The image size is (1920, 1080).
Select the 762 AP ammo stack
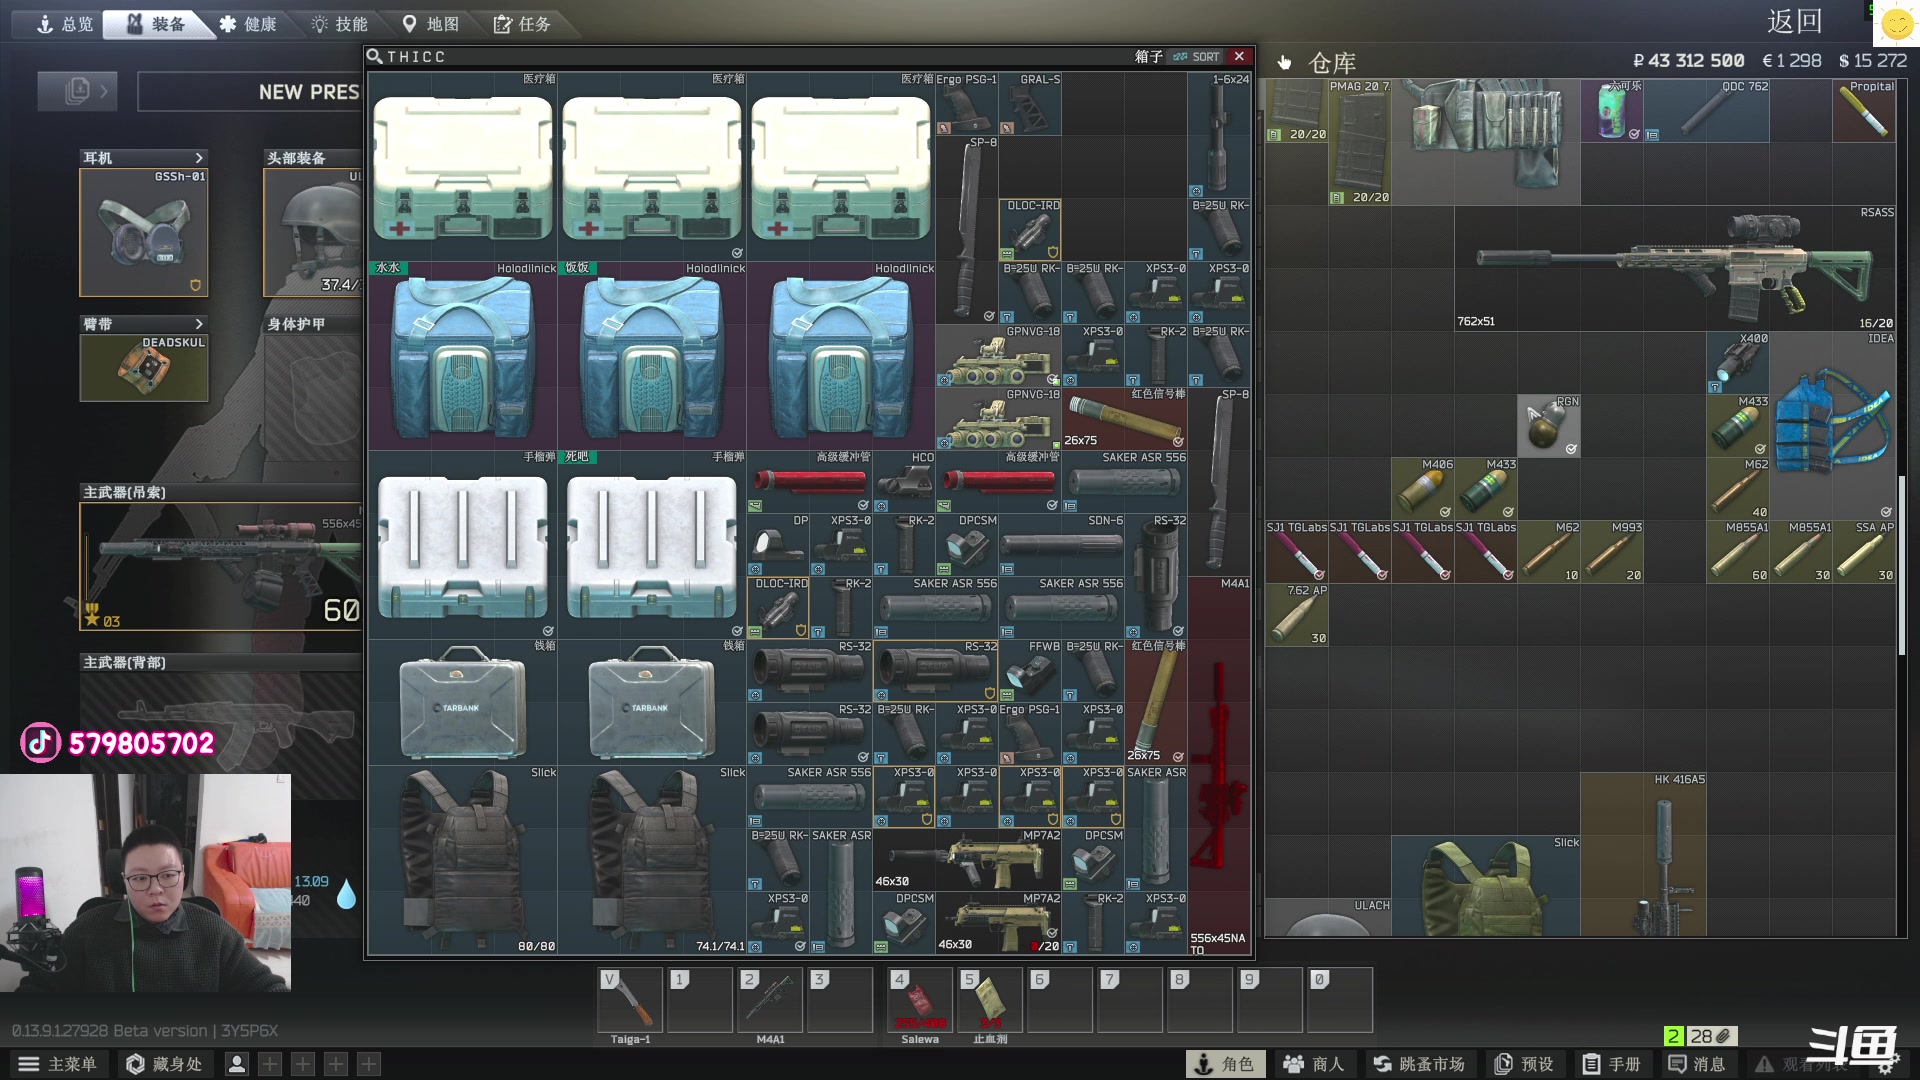[1297, 614]
